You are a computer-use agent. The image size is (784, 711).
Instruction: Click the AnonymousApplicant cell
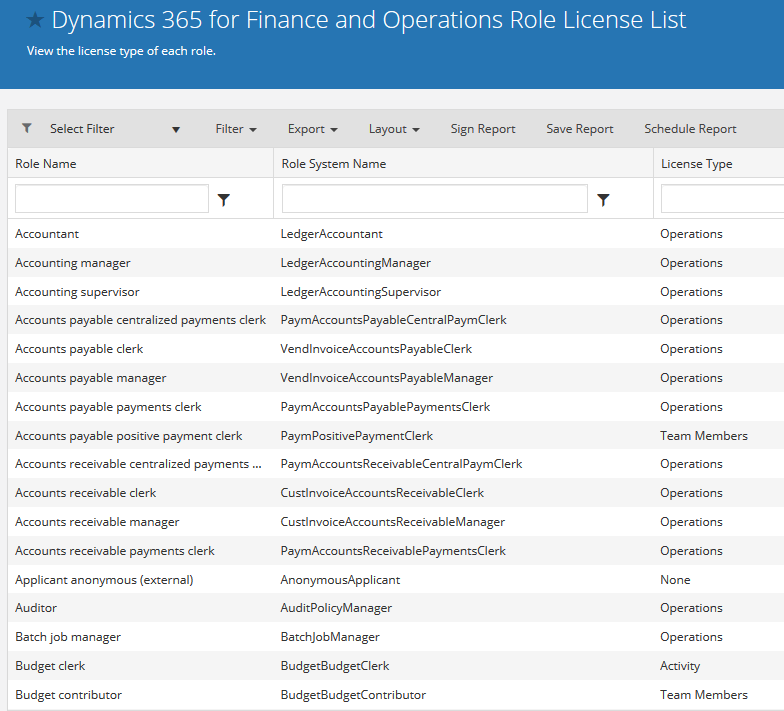tap(340, 580)
